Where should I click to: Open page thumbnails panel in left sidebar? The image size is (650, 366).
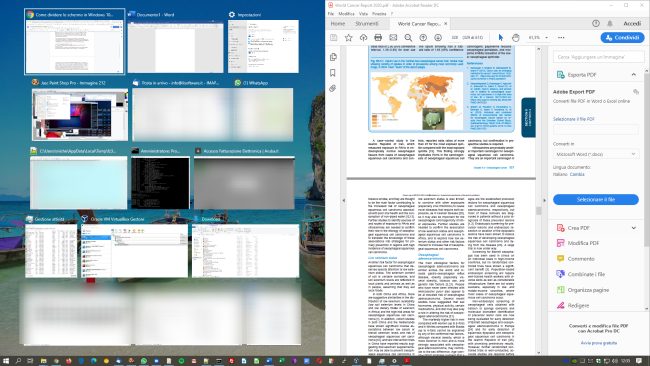(333, 57)
